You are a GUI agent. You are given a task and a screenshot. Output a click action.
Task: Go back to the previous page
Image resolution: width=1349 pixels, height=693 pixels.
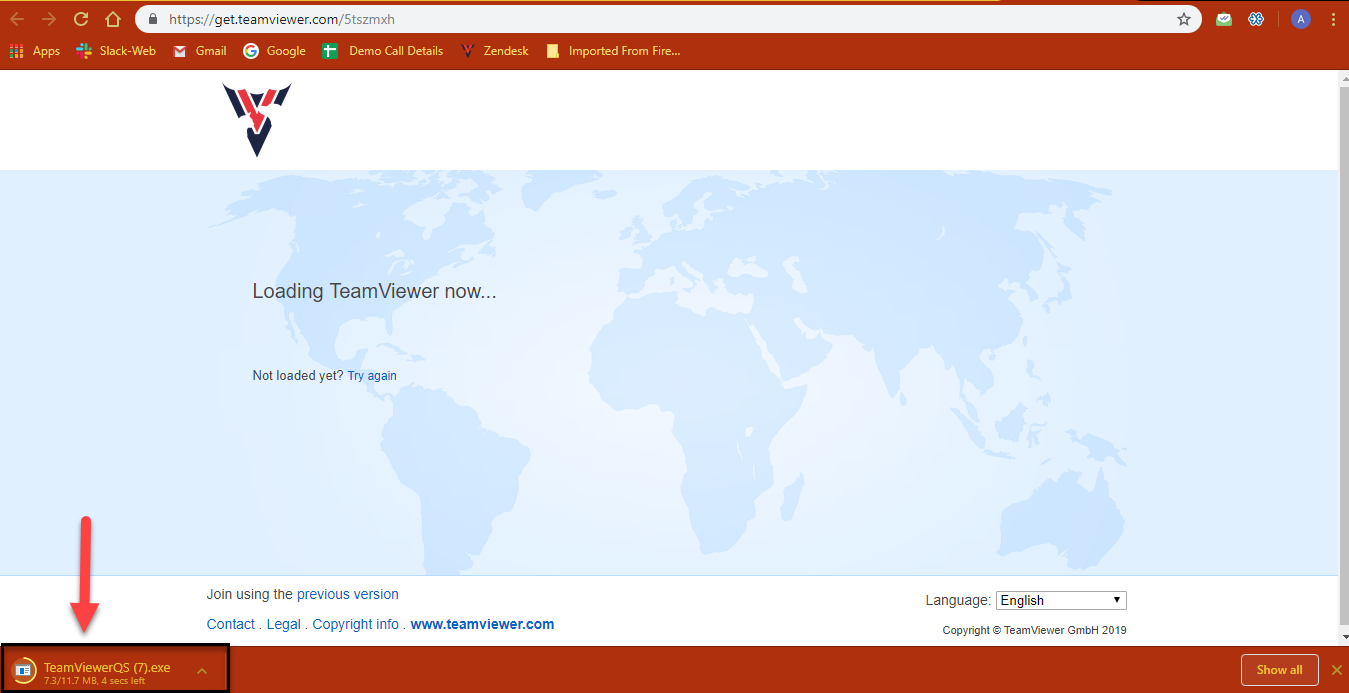point(17,19)
